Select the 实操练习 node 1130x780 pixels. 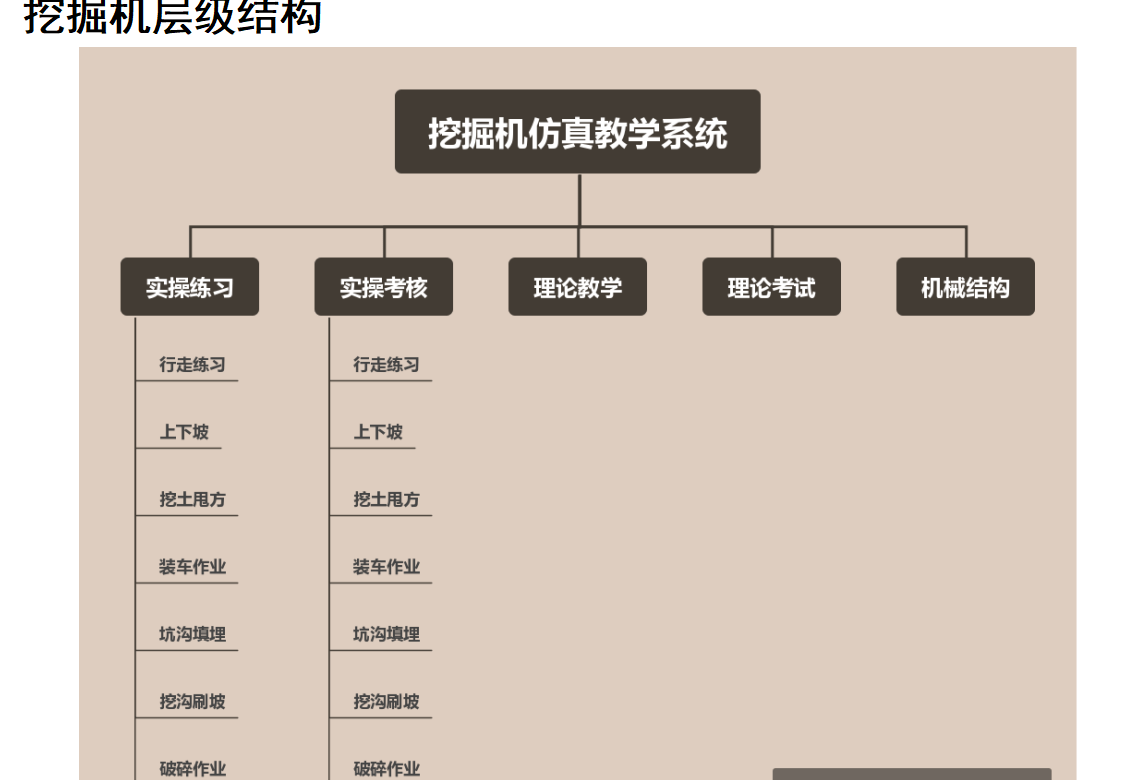tap(190, 287)
